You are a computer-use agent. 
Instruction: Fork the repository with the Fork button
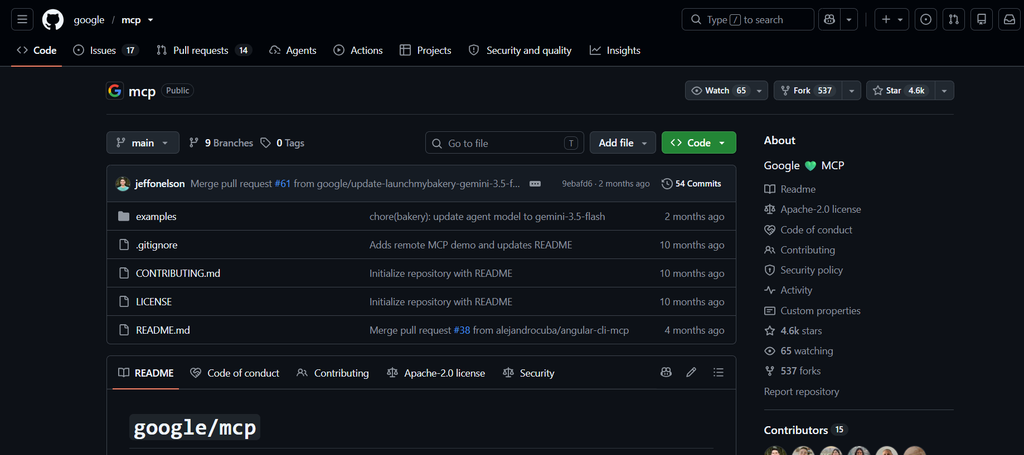click(808, 91)
